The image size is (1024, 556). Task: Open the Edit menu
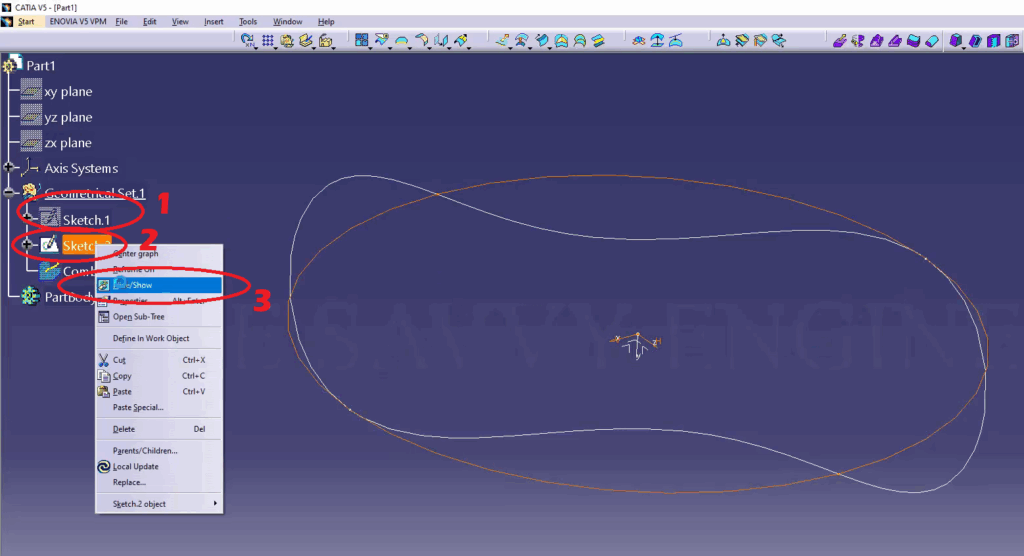[x=150, y=22]
